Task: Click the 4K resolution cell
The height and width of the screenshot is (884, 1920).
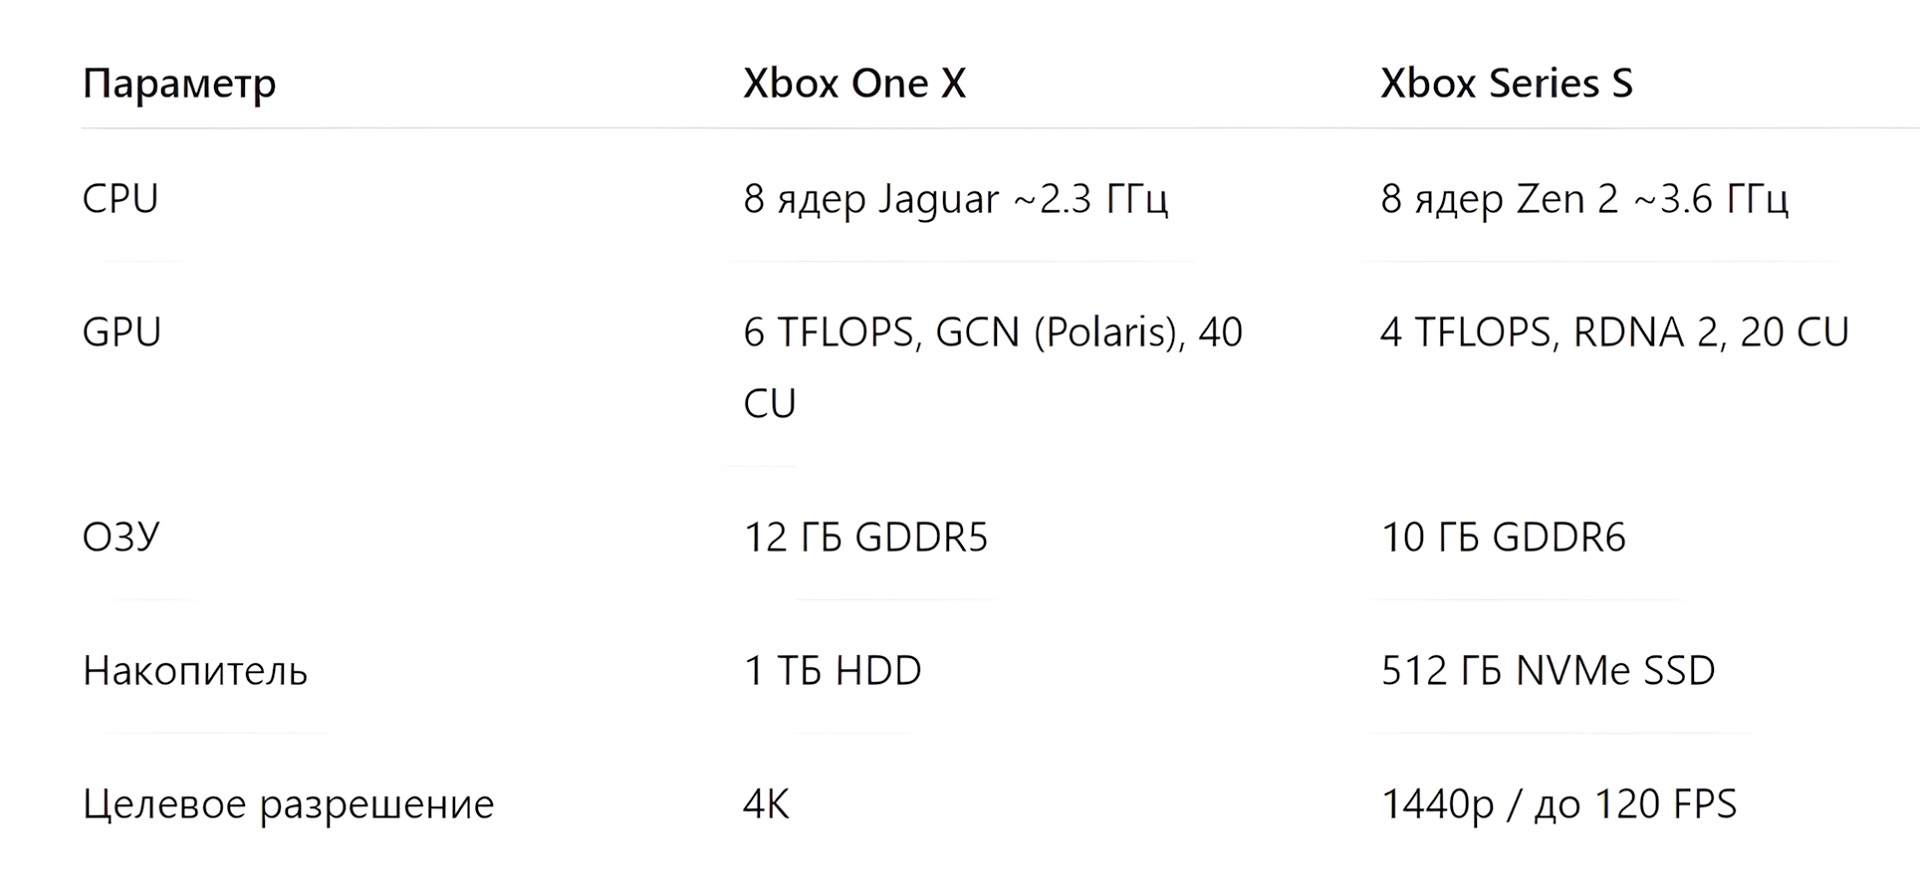Action: pyautogui.click(x=766, y=804)
